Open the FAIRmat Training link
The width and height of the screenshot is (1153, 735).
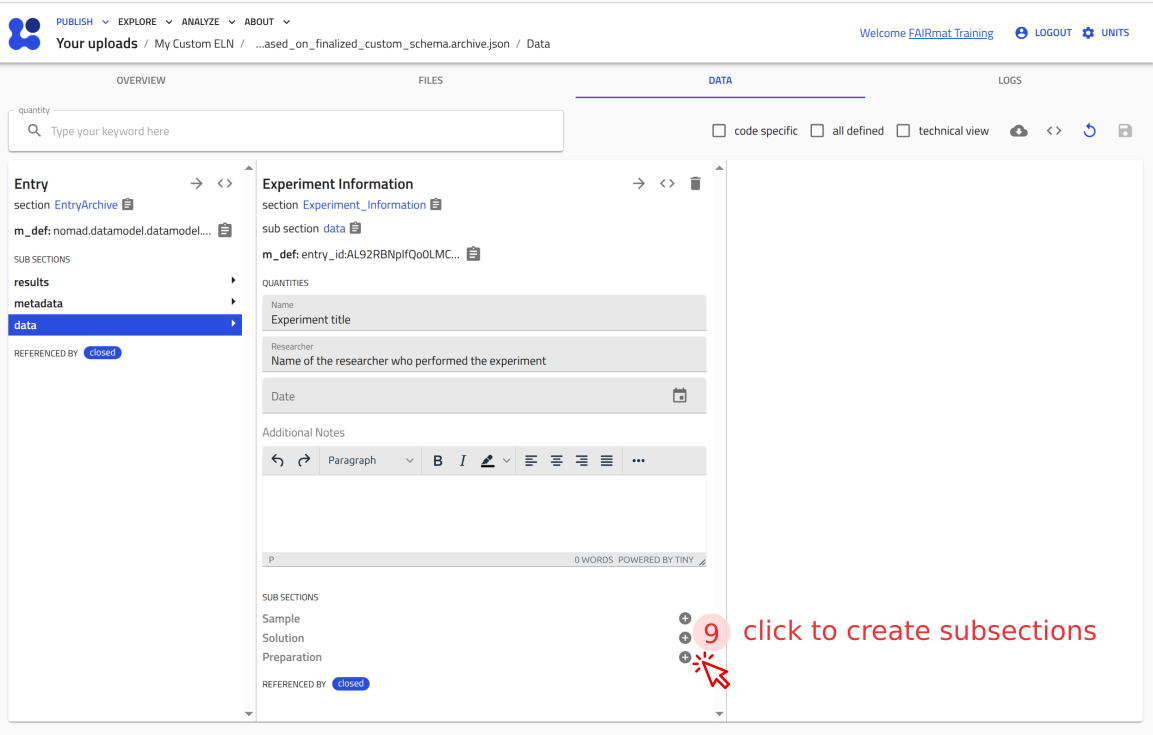point(950,33)
